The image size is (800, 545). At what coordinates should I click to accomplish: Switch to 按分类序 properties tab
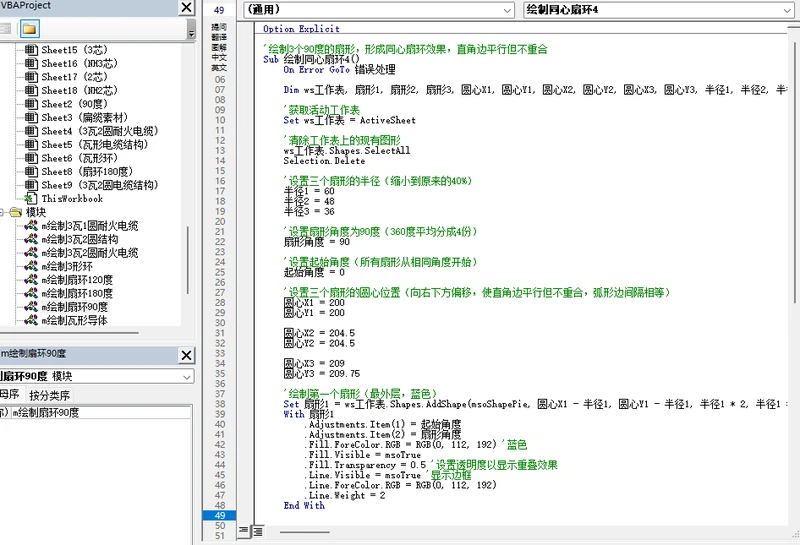tap(49, 395)
